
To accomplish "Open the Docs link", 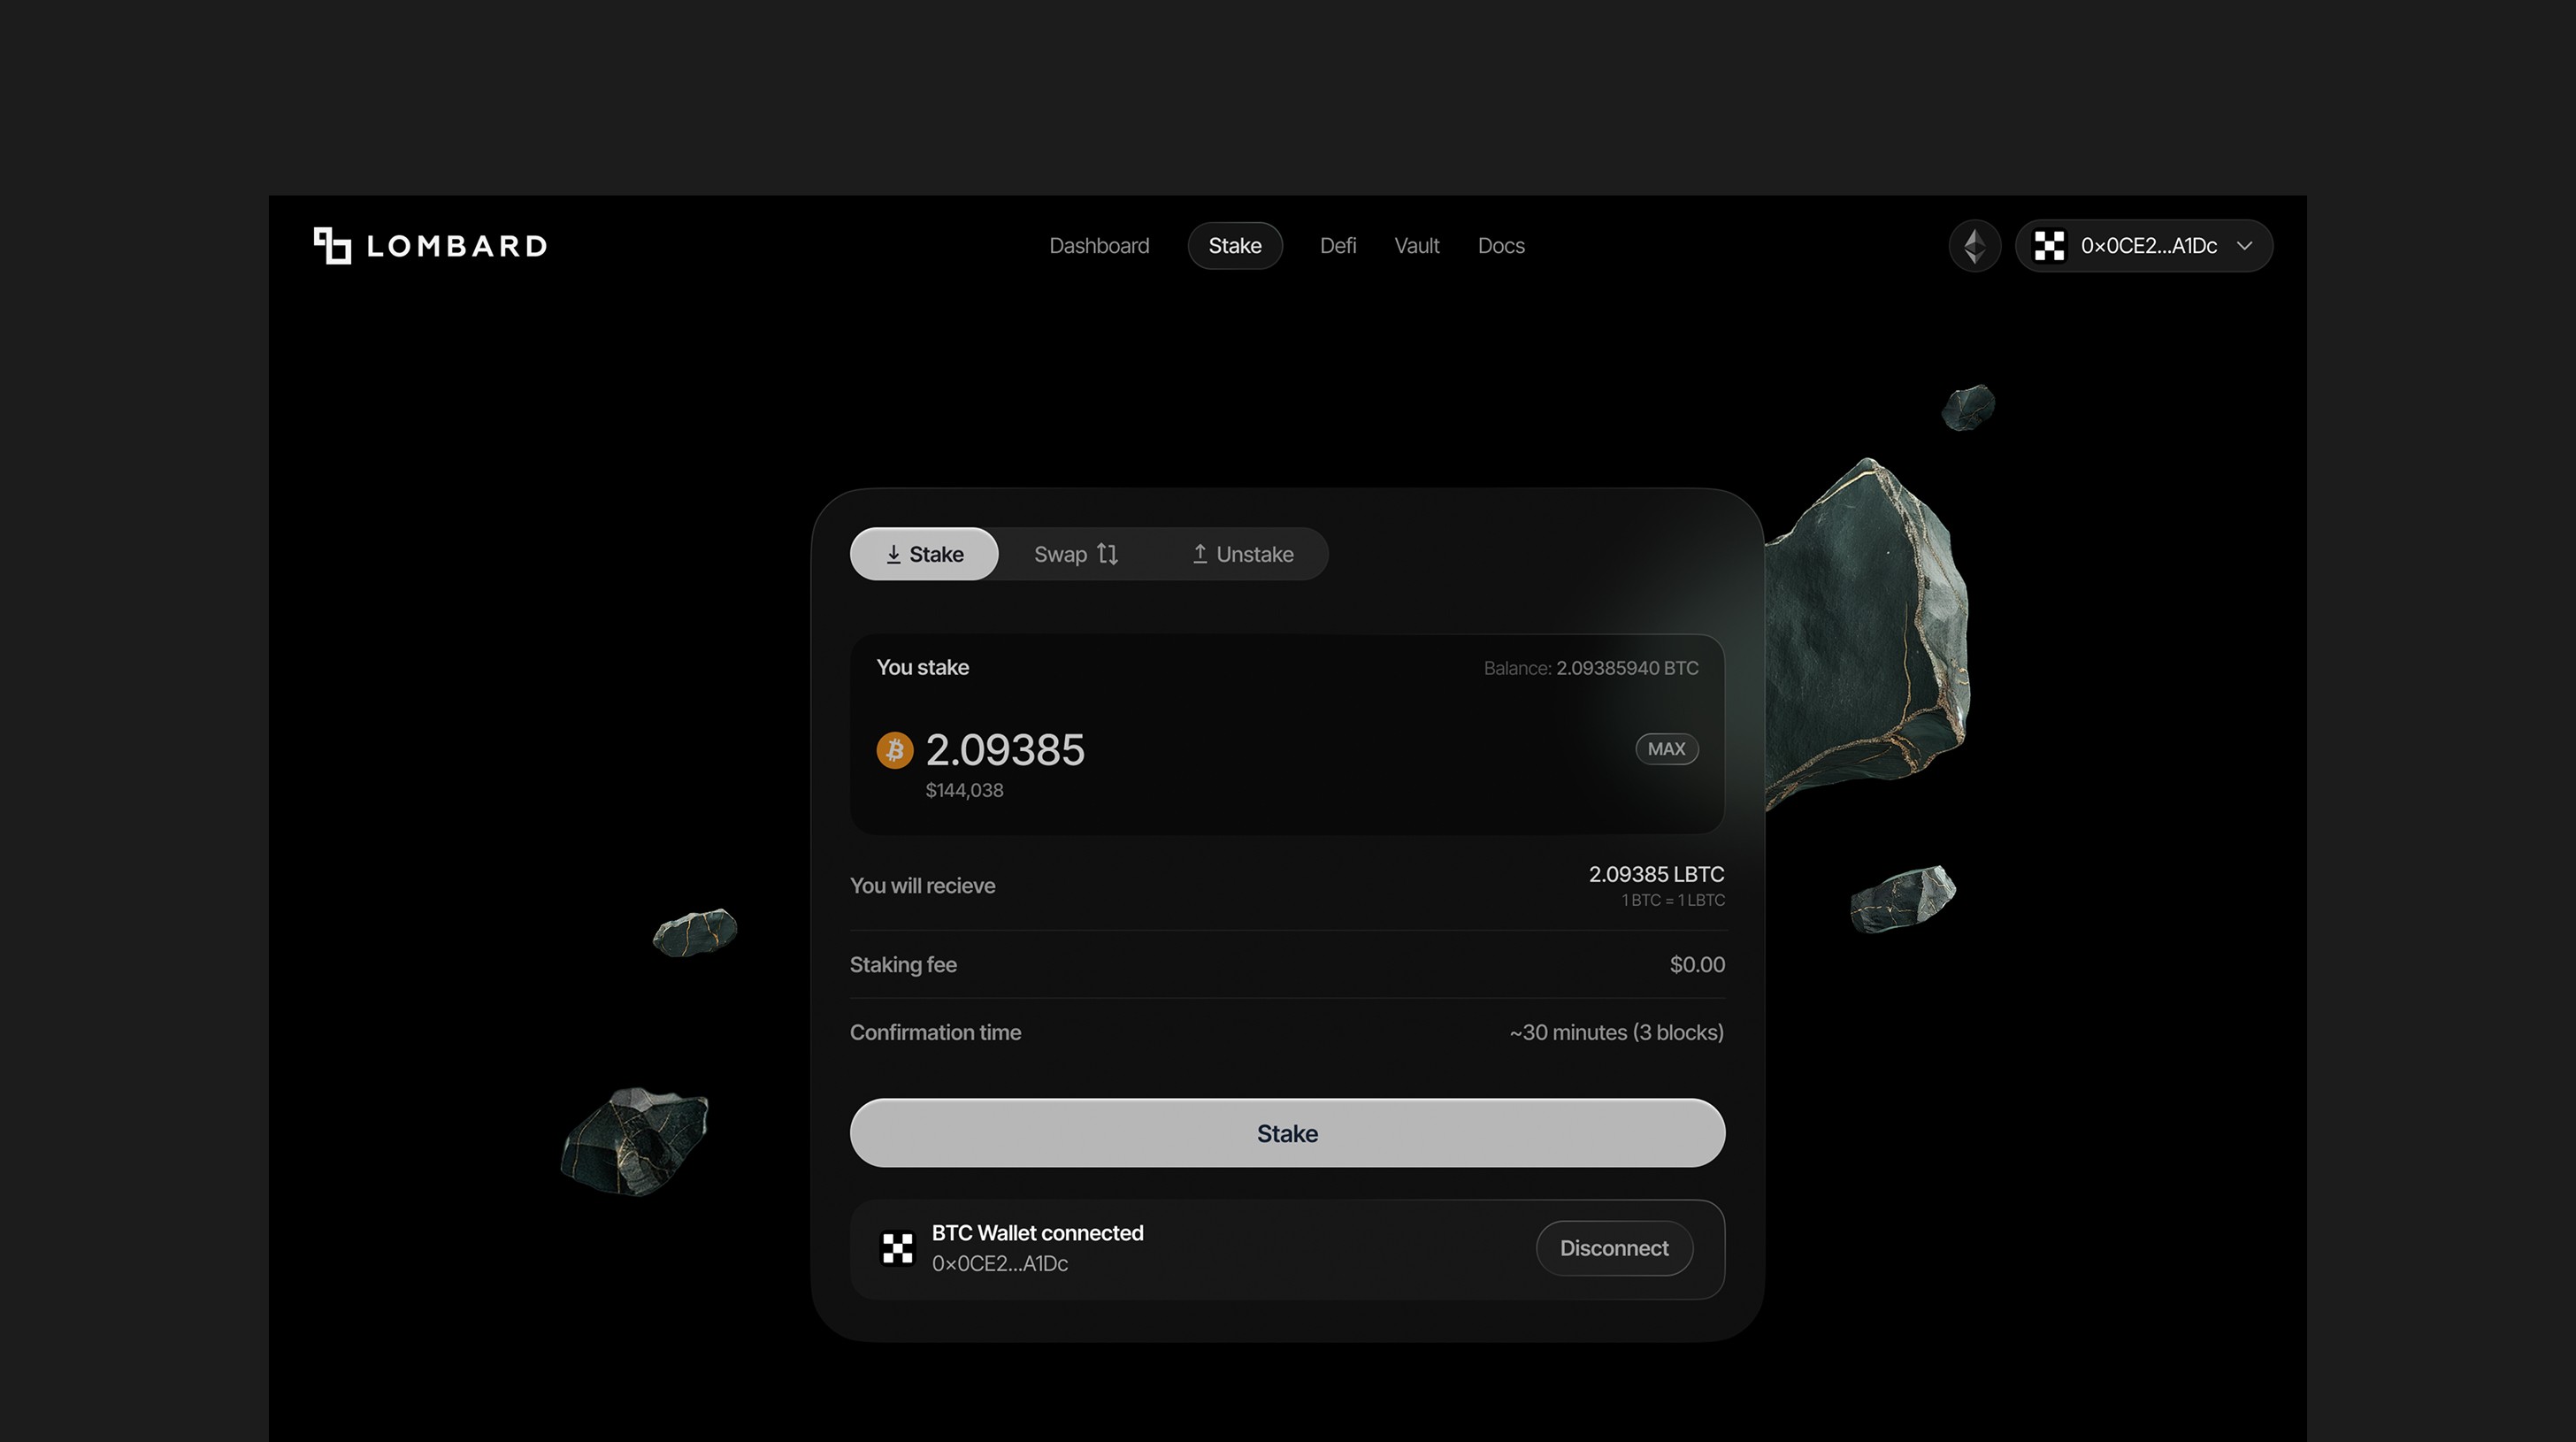I will (x=1501, y=246).
